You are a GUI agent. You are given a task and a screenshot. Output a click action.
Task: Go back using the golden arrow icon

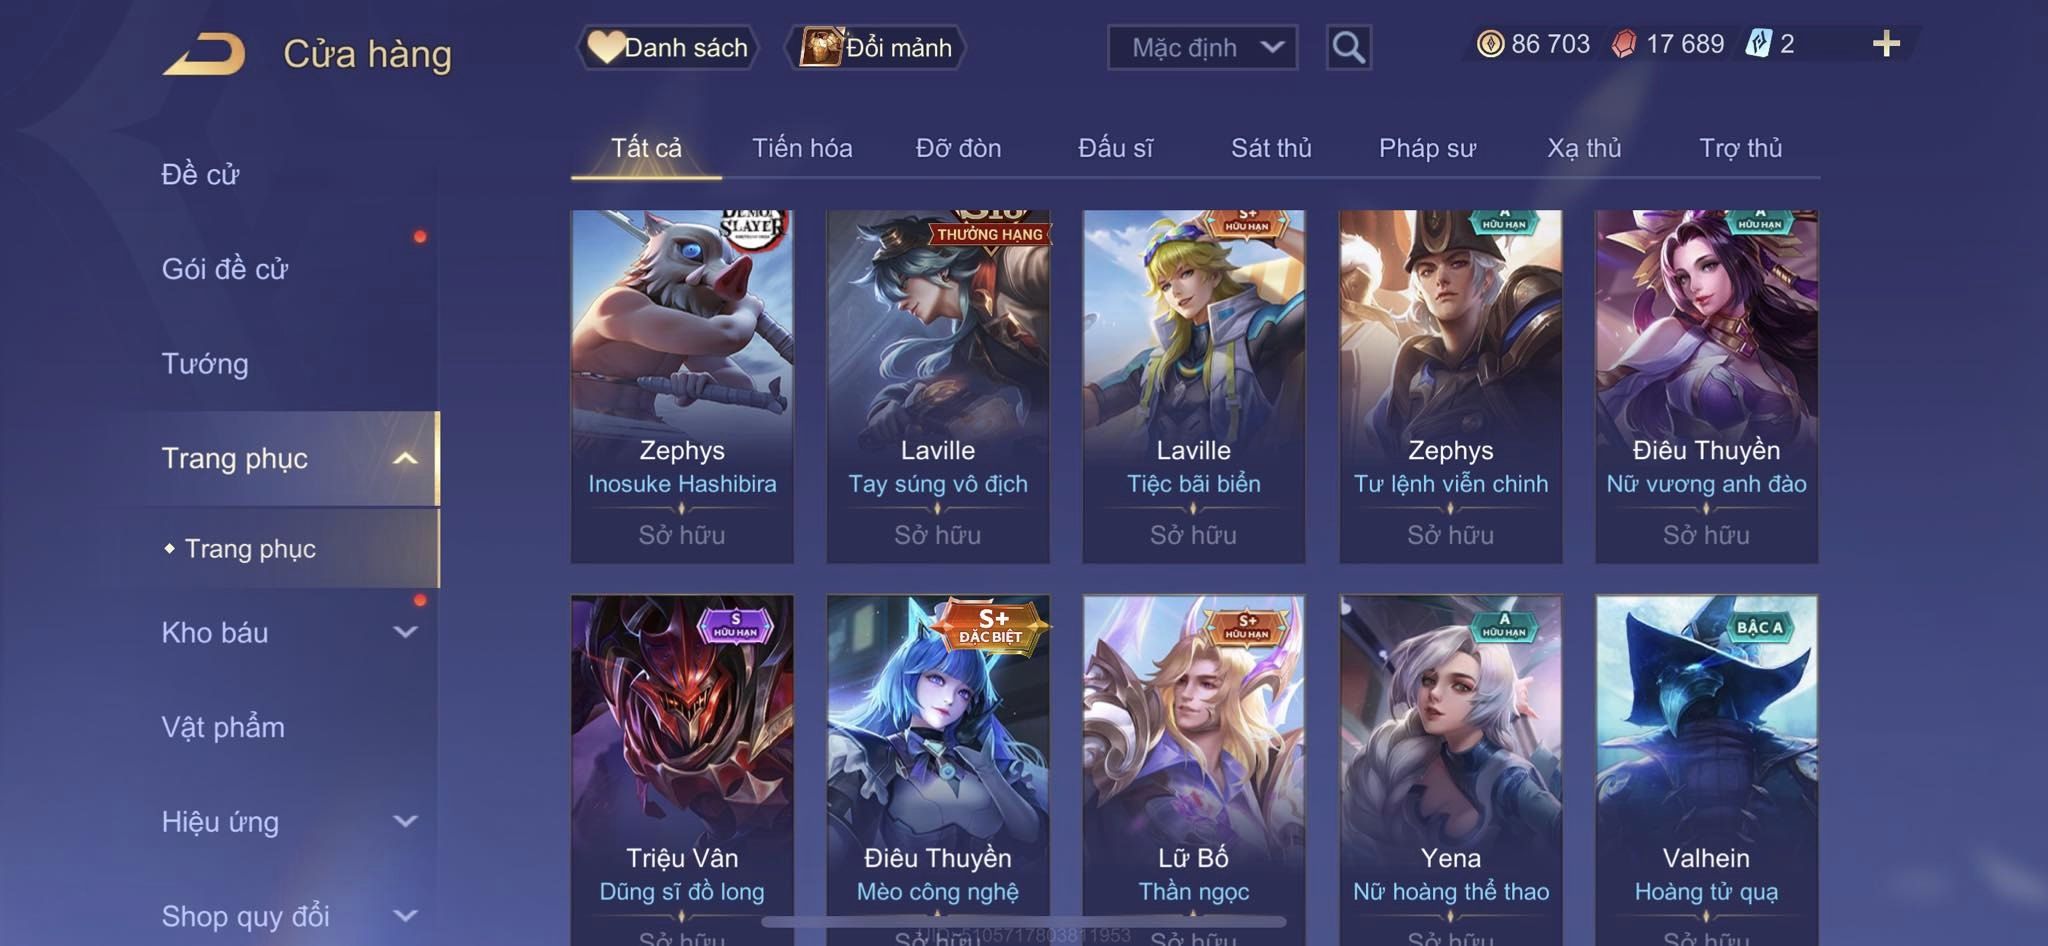(205, 53)
